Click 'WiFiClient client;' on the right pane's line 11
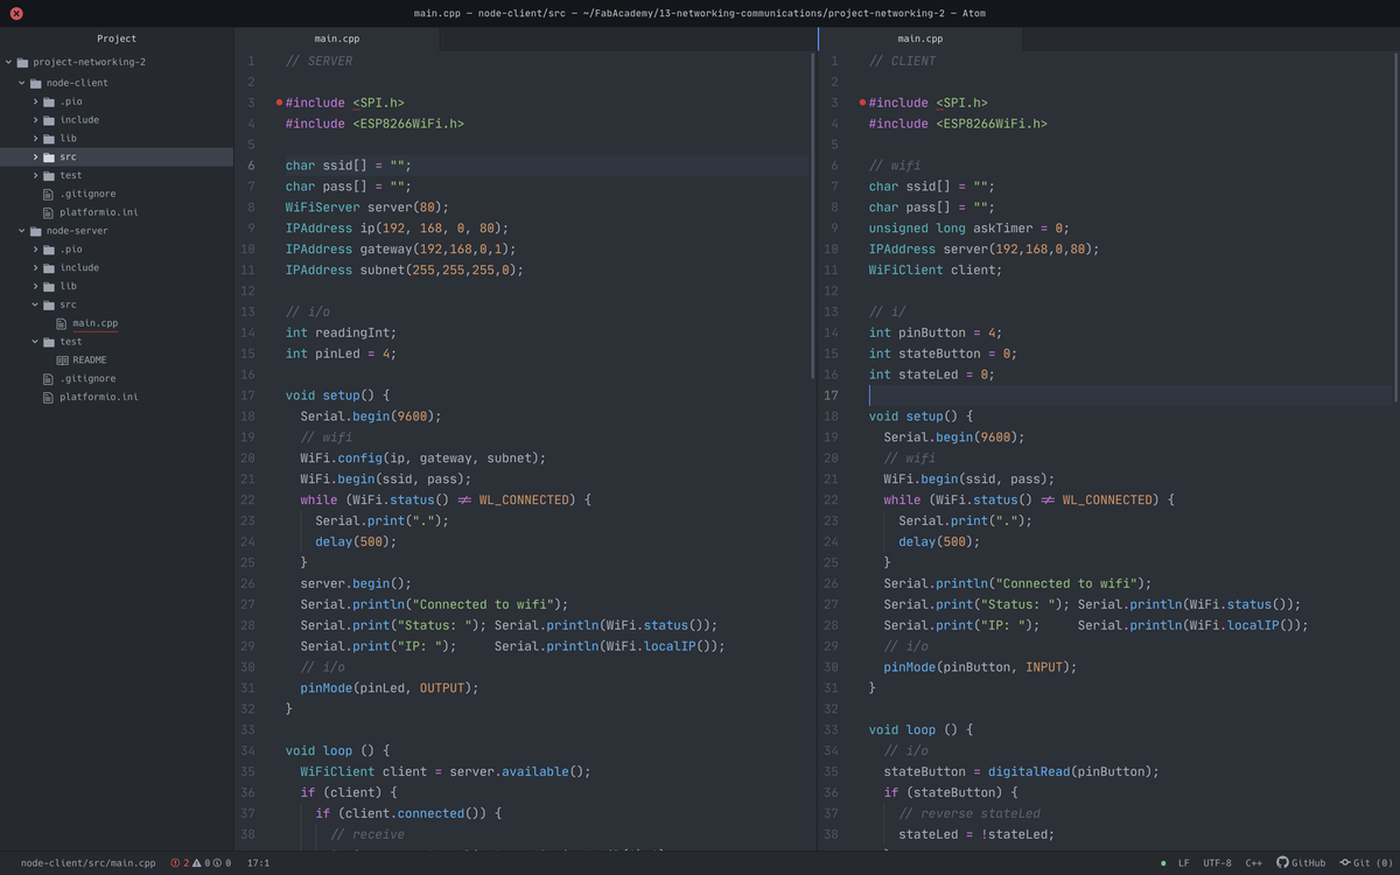1400x875 pixels. click(935, 270)
